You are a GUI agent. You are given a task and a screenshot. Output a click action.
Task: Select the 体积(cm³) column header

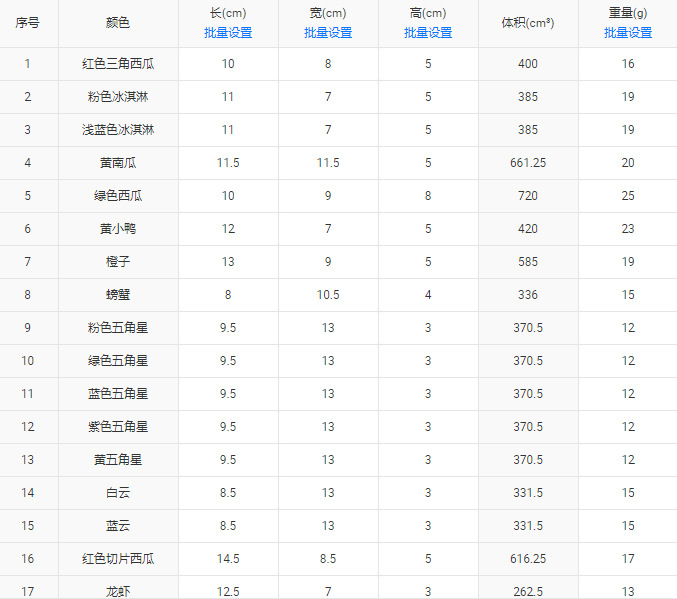[528, 22]
